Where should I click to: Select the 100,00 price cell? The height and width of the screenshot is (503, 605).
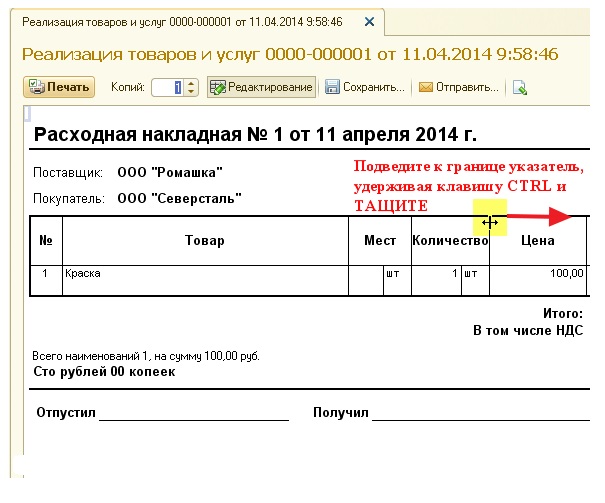538,280
